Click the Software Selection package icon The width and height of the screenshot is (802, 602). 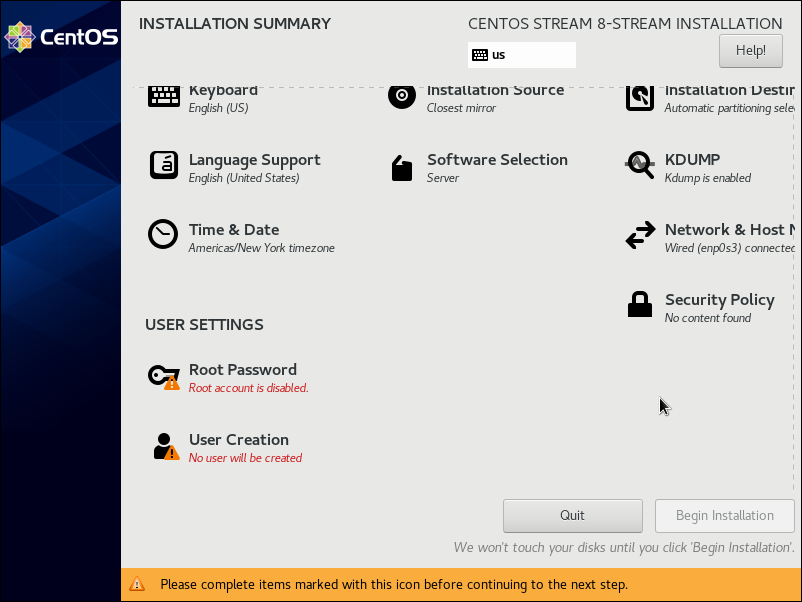coord(402,168)
